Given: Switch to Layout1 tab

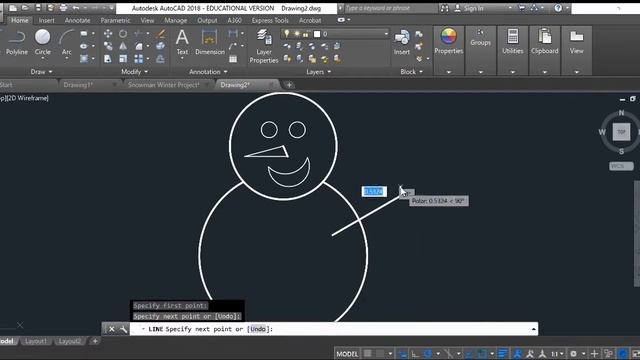Looking at the screenshot, I should click(36, 341).
